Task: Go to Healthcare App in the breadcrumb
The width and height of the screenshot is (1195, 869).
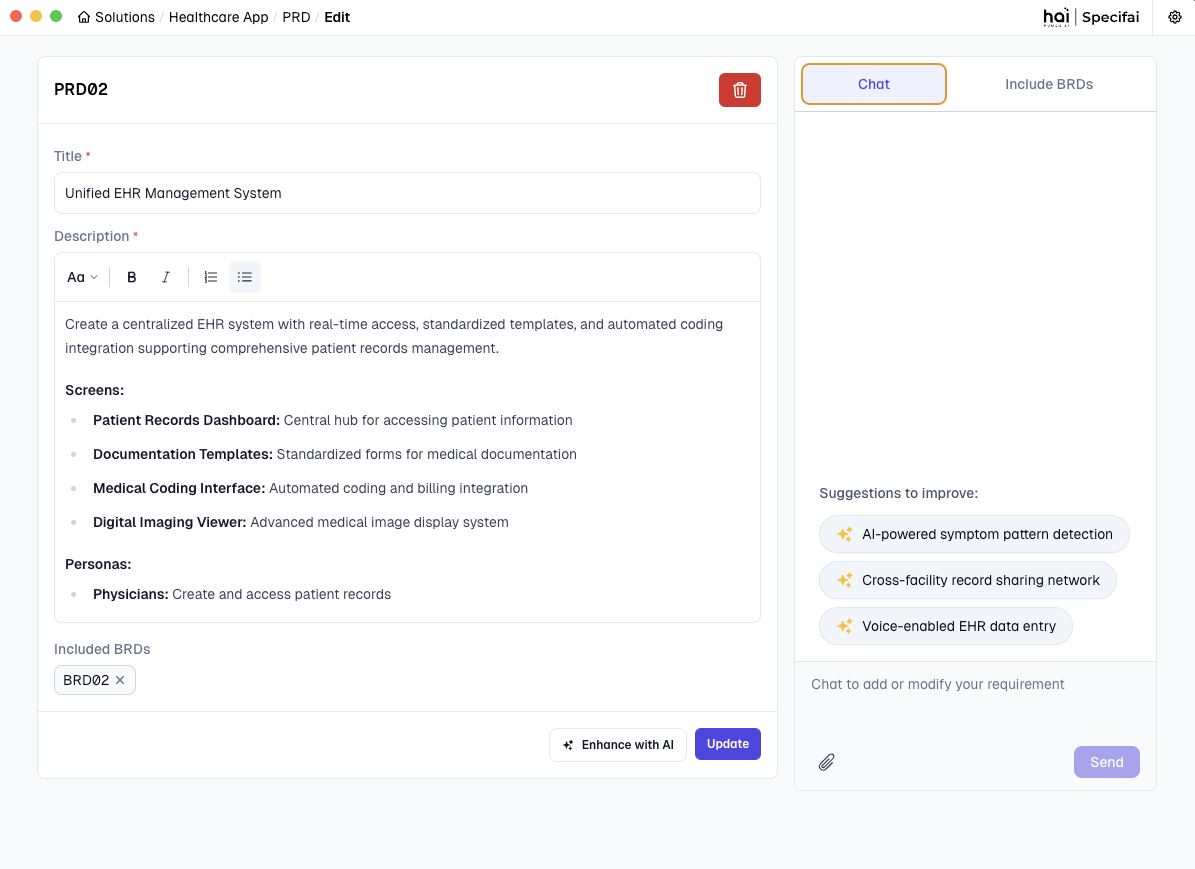Action: (218, 17)
